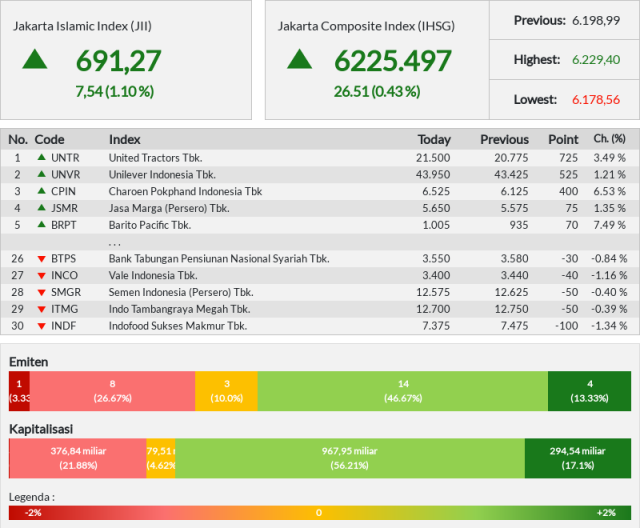Click the green up triangle beside JII value
Image resolution: width=640 pixels, height=528 pixels.
tap(35, 59)
